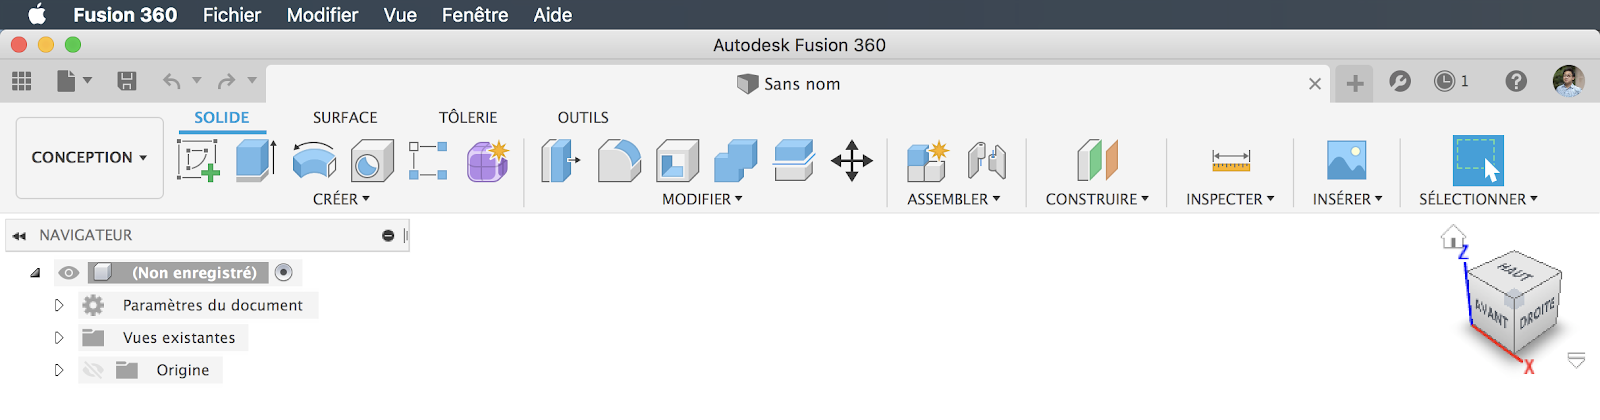This screenshot has width=1600, height=420.
Task: Open the undo history dropdown arrow
Action: click(x=197, y=81)
